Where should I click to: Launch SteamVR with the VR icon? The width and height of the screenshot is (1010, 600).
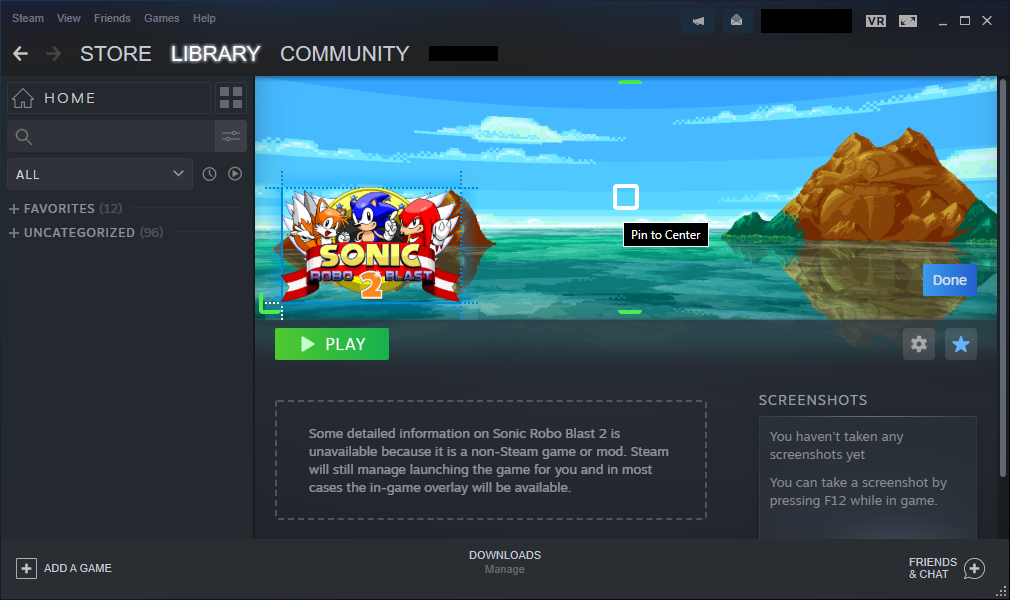(875, 21)
